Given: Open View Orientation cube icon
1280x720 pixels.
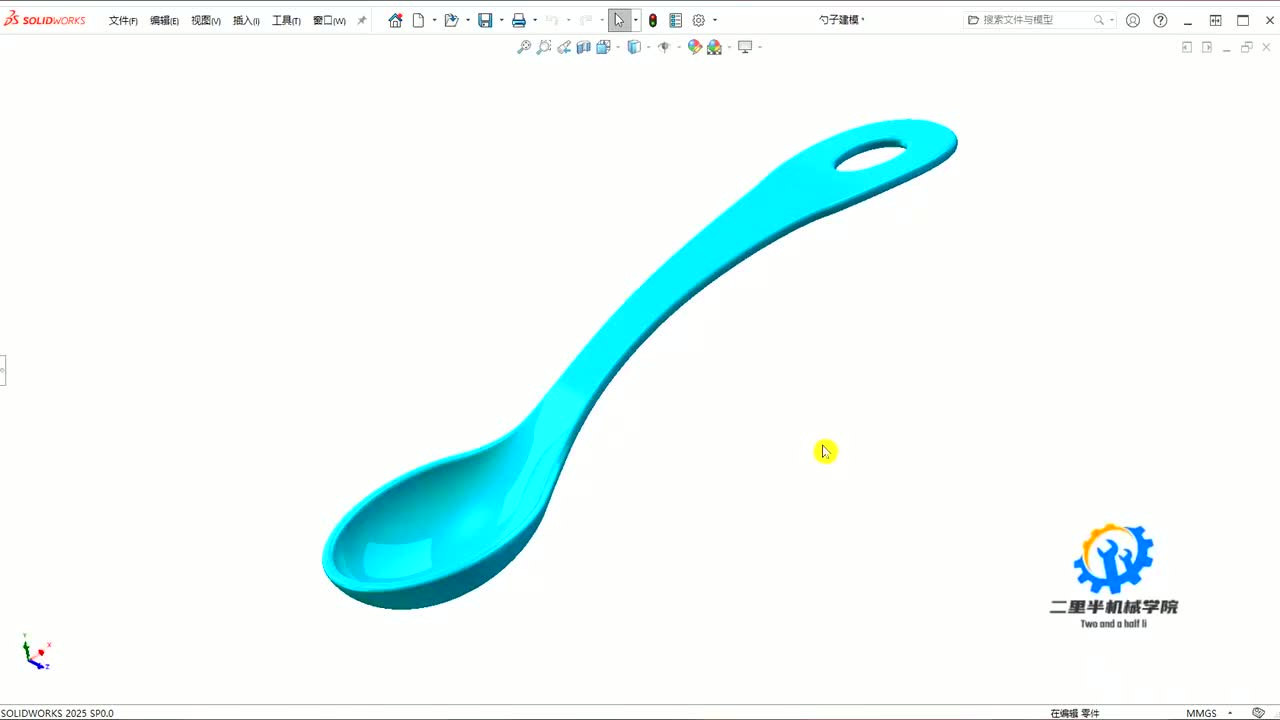Looking at the screenshot, I should point(603,47).
